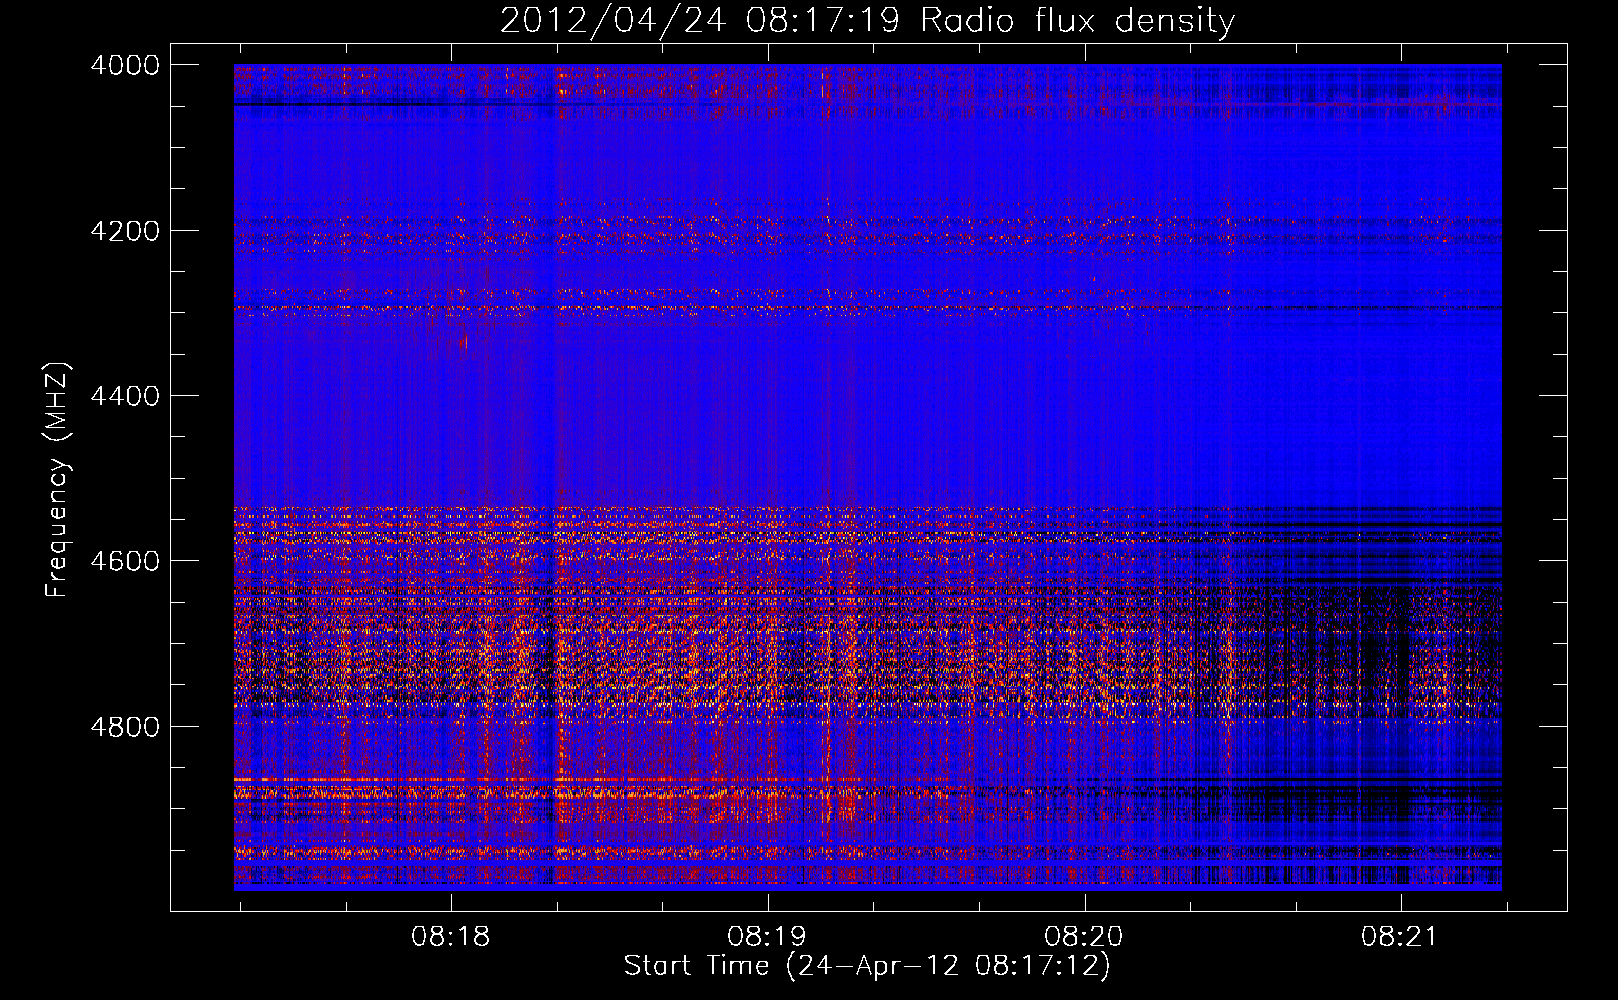Click the 4400 frequency axis label
Image resolution: width=1618 pixels, height=1000 pixels.
pyautogui.click(x=125, y=396)
